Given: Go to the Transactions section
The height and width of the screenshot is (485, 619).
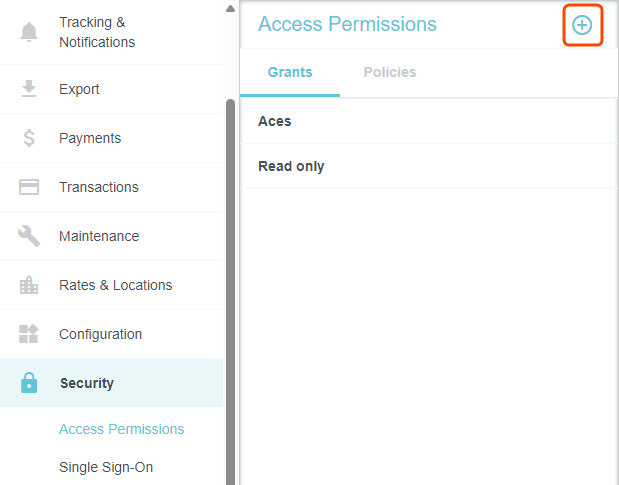Looking at the screenshot, I should [99, 187].
